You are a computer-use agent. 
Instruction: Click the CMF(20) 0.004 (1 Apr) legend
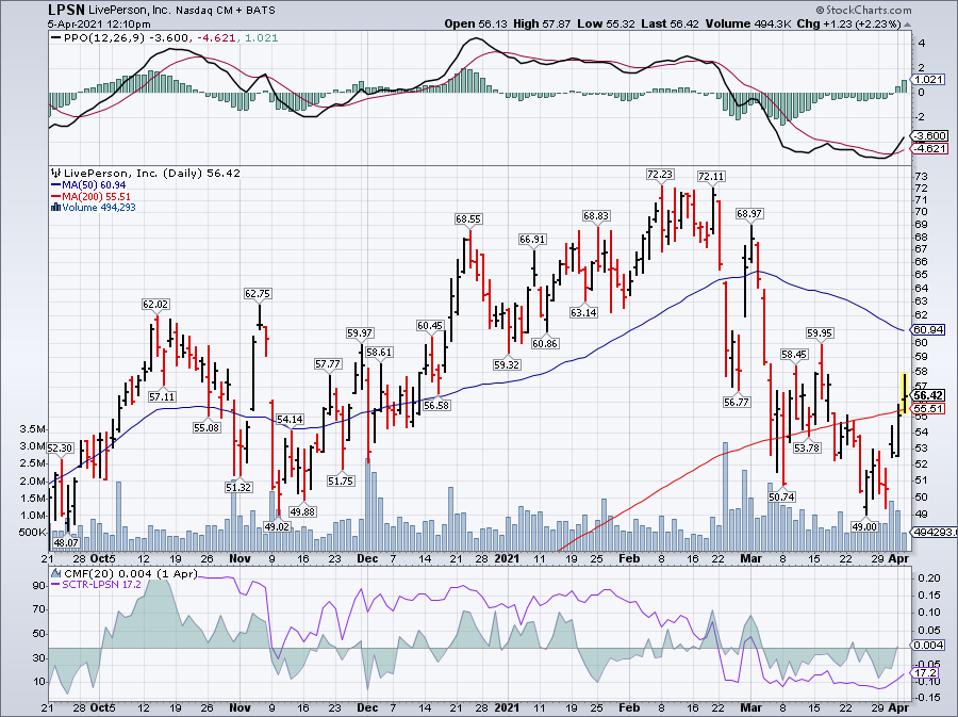click(130, 573)
